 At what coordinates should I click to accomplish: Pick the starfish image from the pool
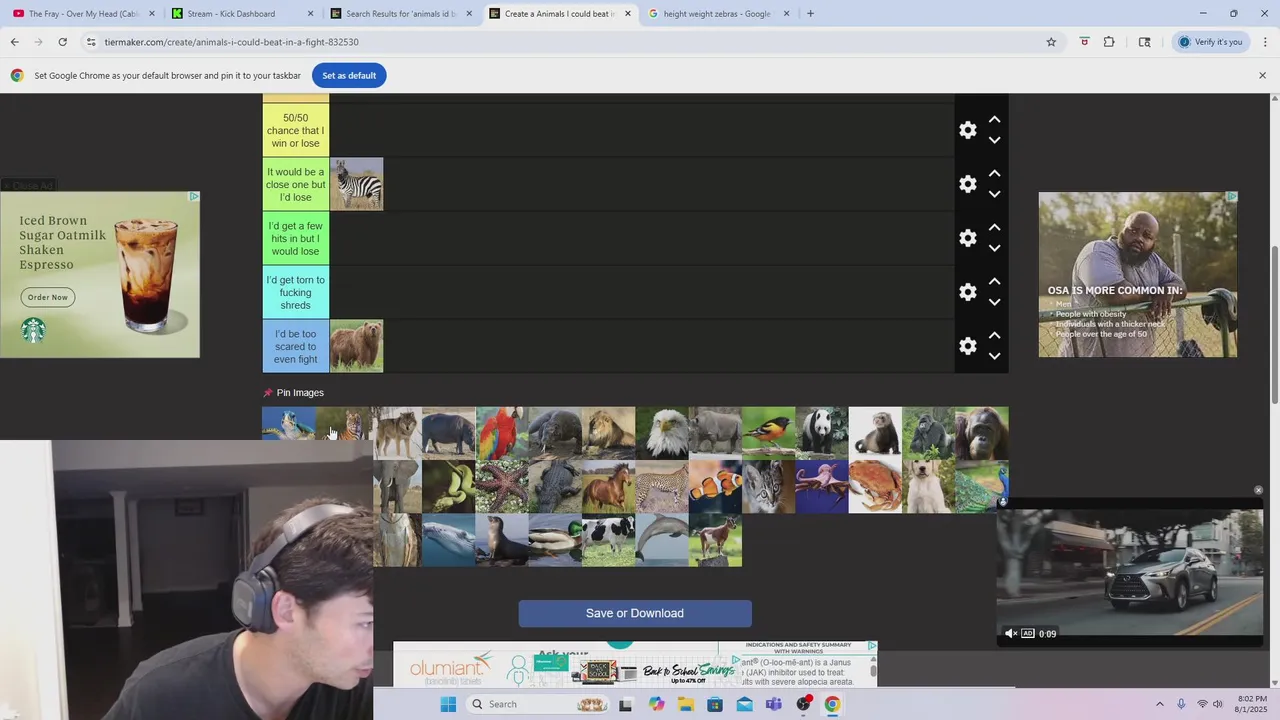502,487
